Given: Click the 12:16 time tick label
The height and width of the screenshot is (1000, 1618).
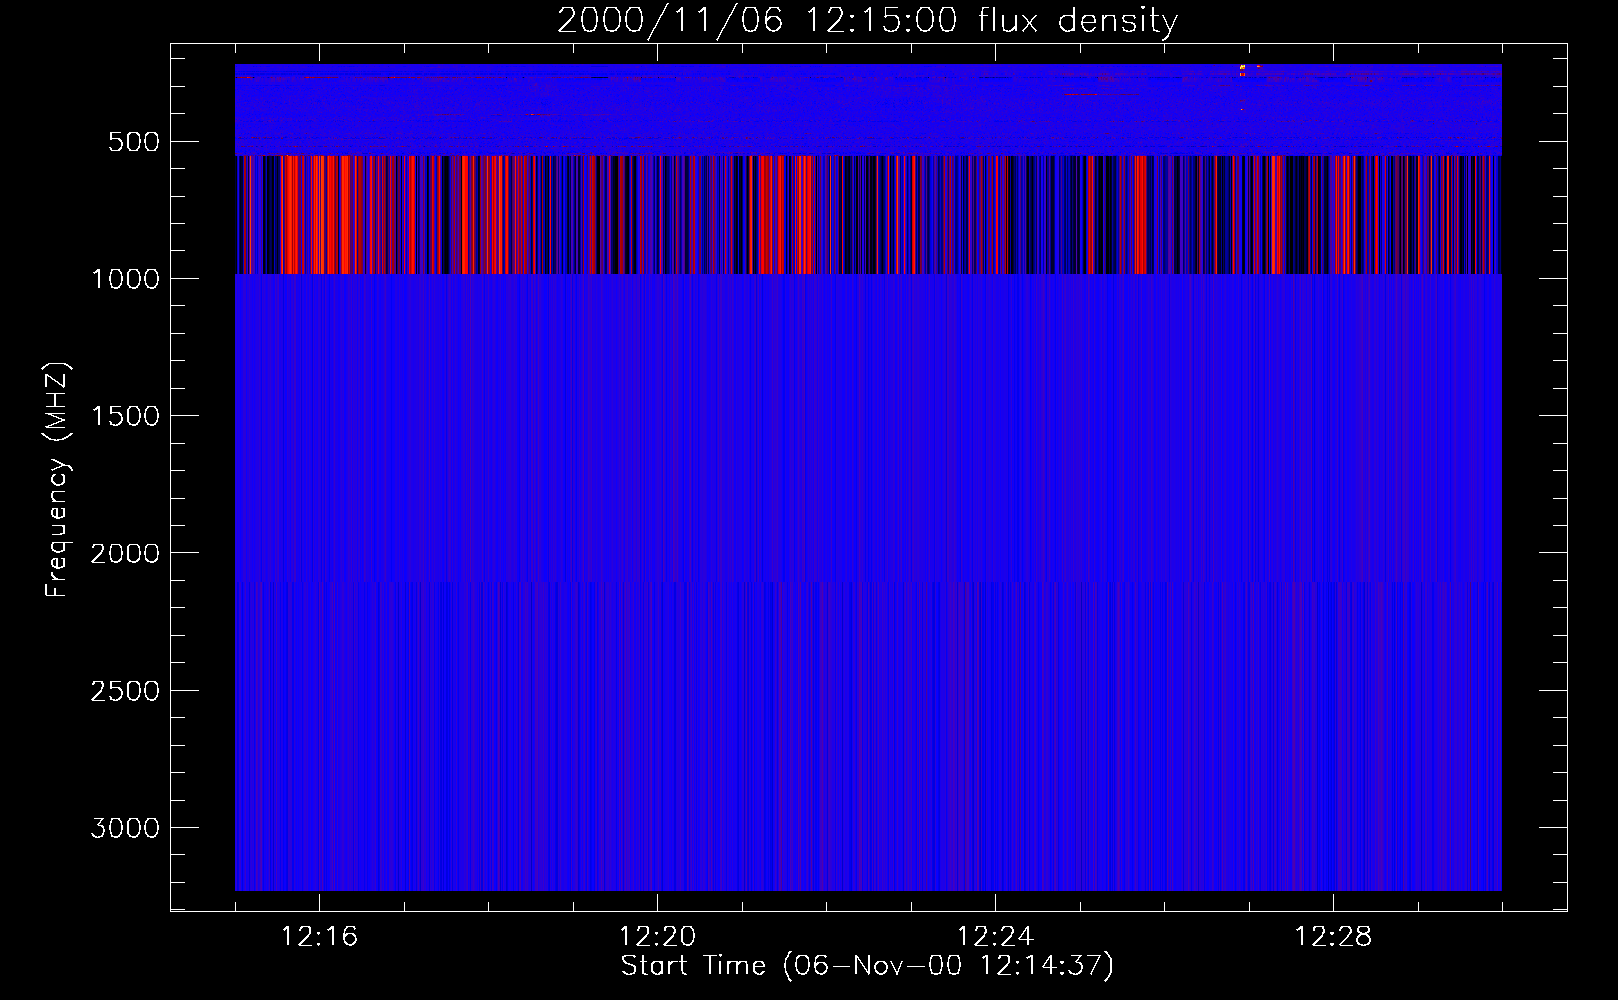Looking at the screenshot, I should pyautogui.click(x=320, y=937).
